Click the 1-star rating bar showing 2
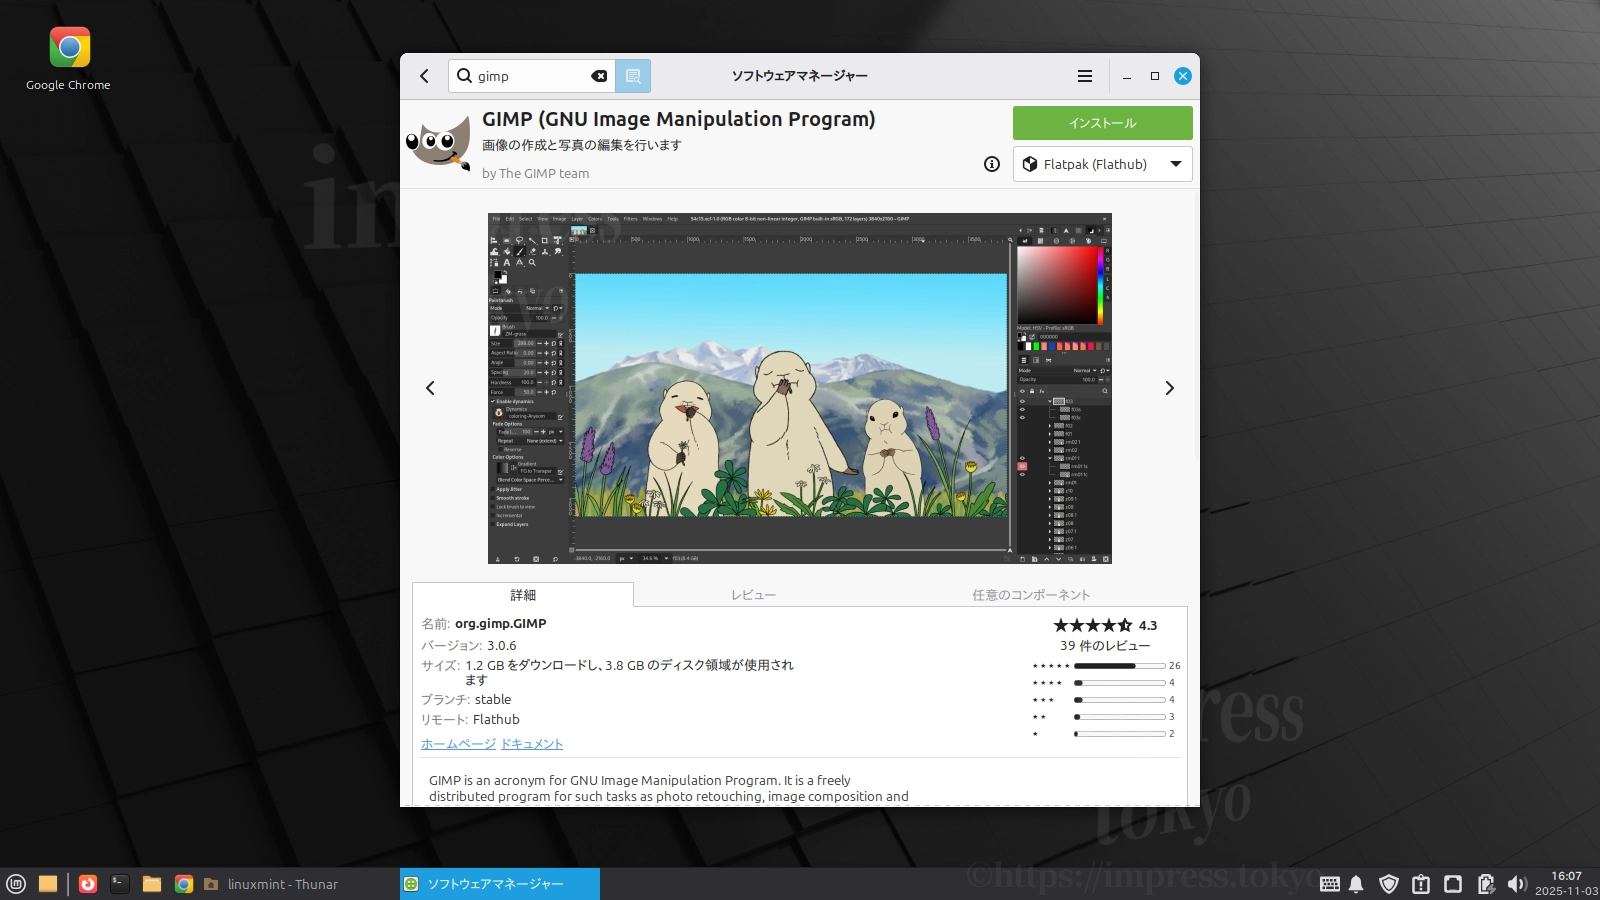The height and width of the screenshot is (900, 1600). [1120, 734]
